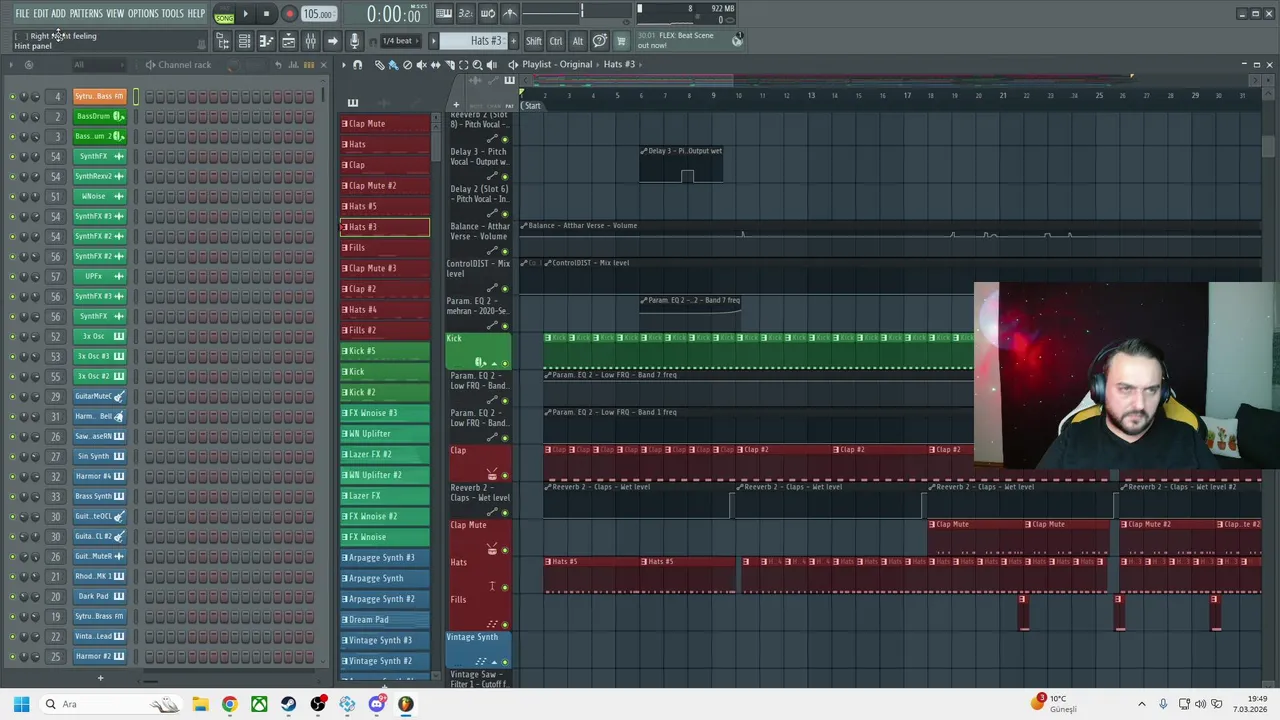Select the Delete tool
Screen dimensions: 1280x720
(x=407, y=65)
